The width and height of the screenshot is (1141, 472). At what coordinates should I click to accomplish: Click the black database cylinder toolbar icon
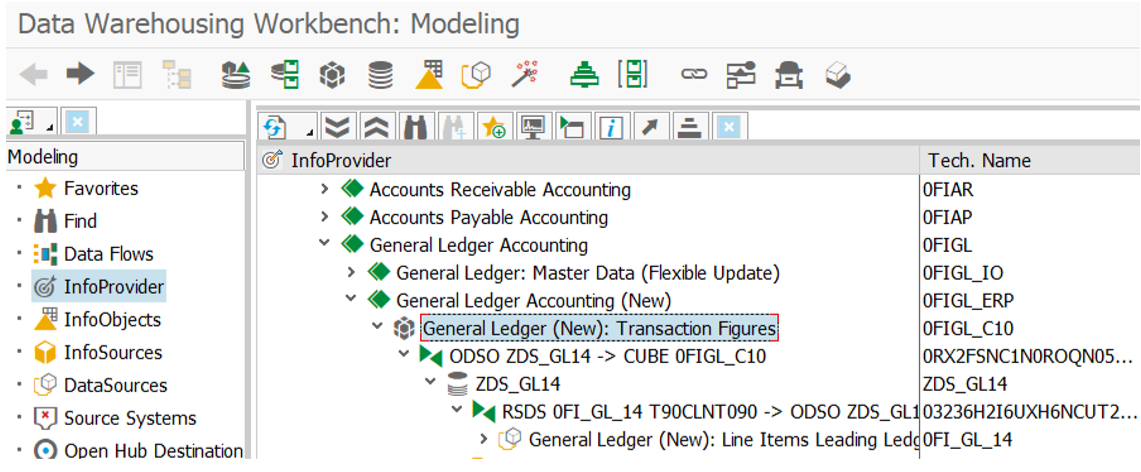380,74
